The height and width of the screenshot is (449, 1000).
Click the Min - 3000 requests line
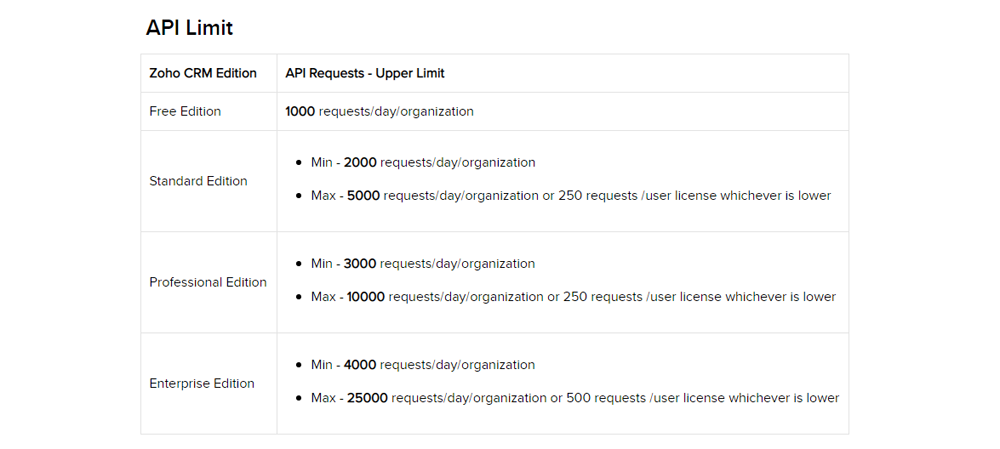coord(423,264)
